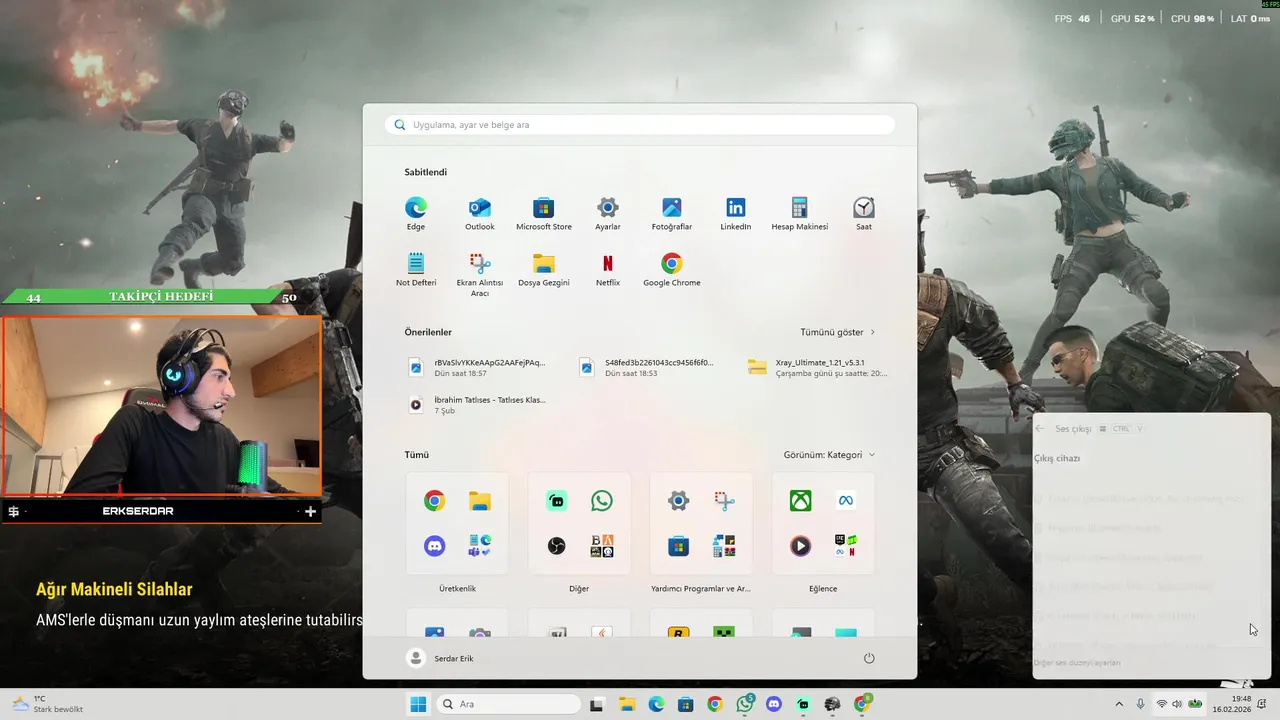Image resolution: width=1280 pixels, height=720 pixels.
Task: Open WhatsApp inside the Diğer group
Action: [x=602, y=501]
